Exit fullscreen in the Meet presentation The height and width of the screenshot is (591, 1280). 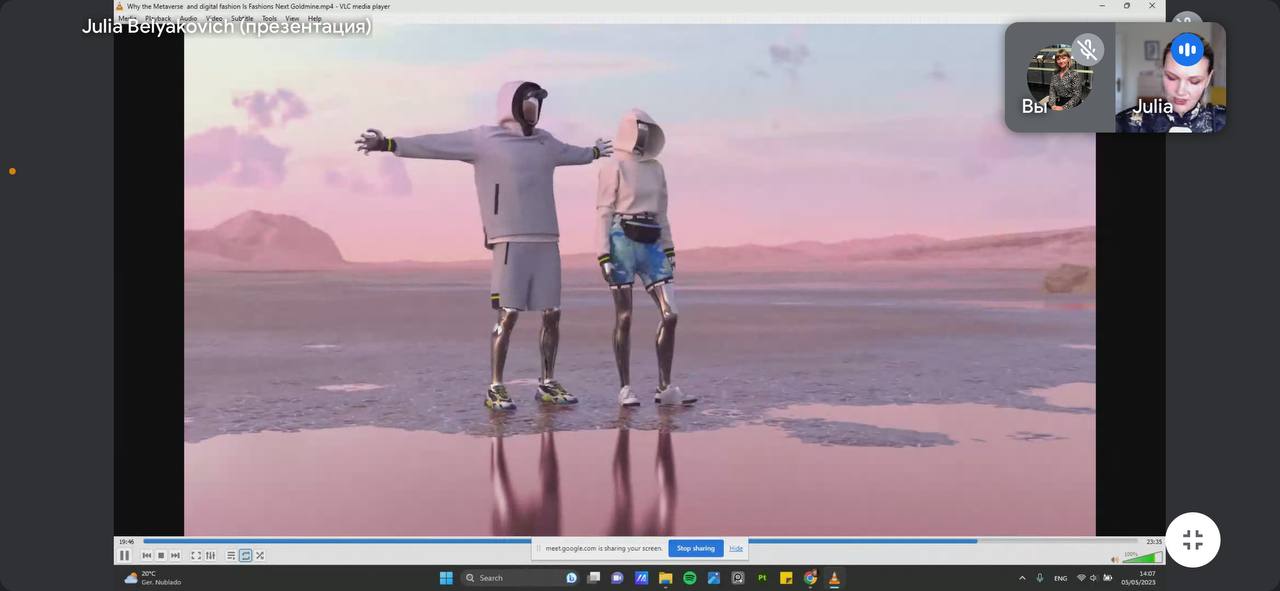[x=1192, y=540]
